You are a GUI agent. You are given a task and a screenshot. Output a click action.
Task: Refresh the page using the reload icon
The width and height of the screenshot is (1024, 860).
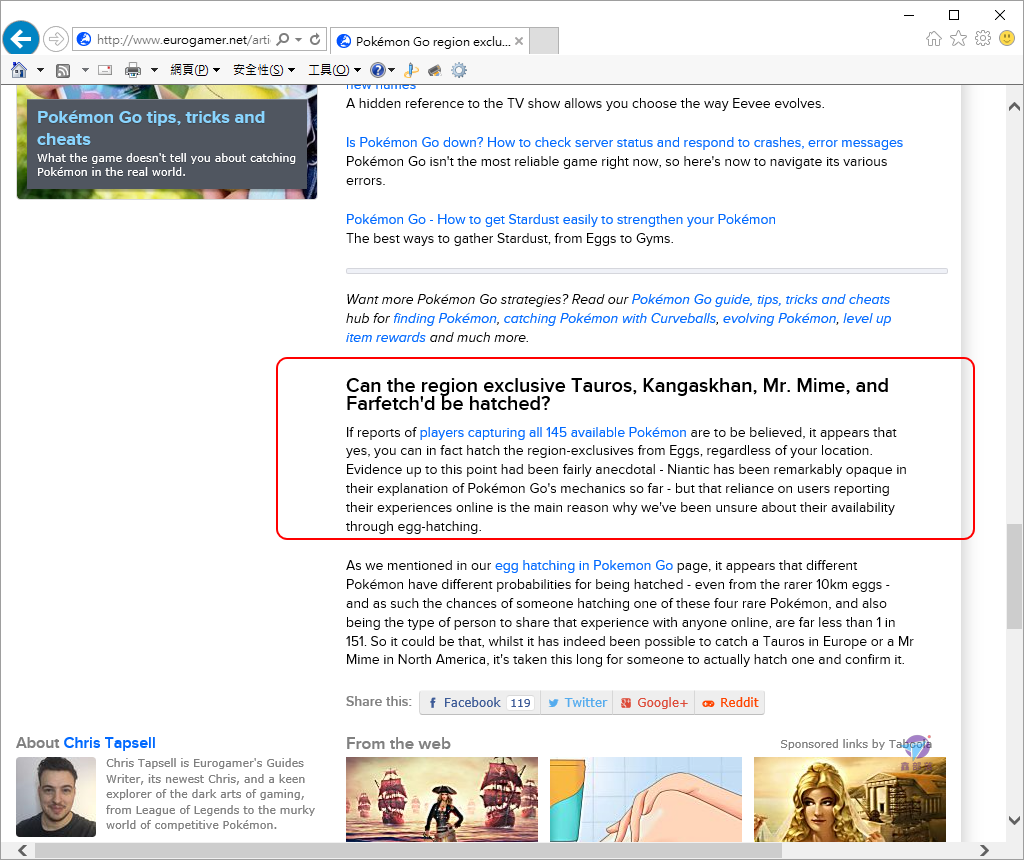(315, 39)
